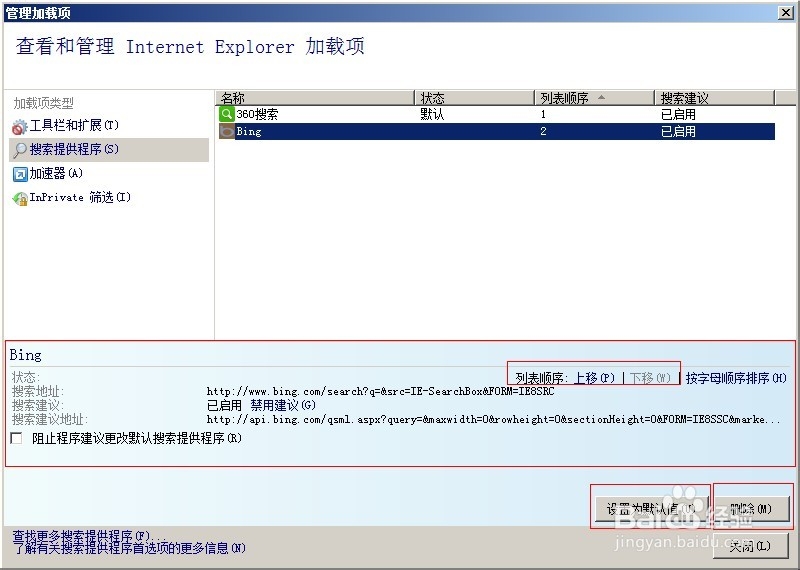Click the Toolbars and Extensions gear icon
The width and height of the screenshot is (800, 570).
coord(19,126)
